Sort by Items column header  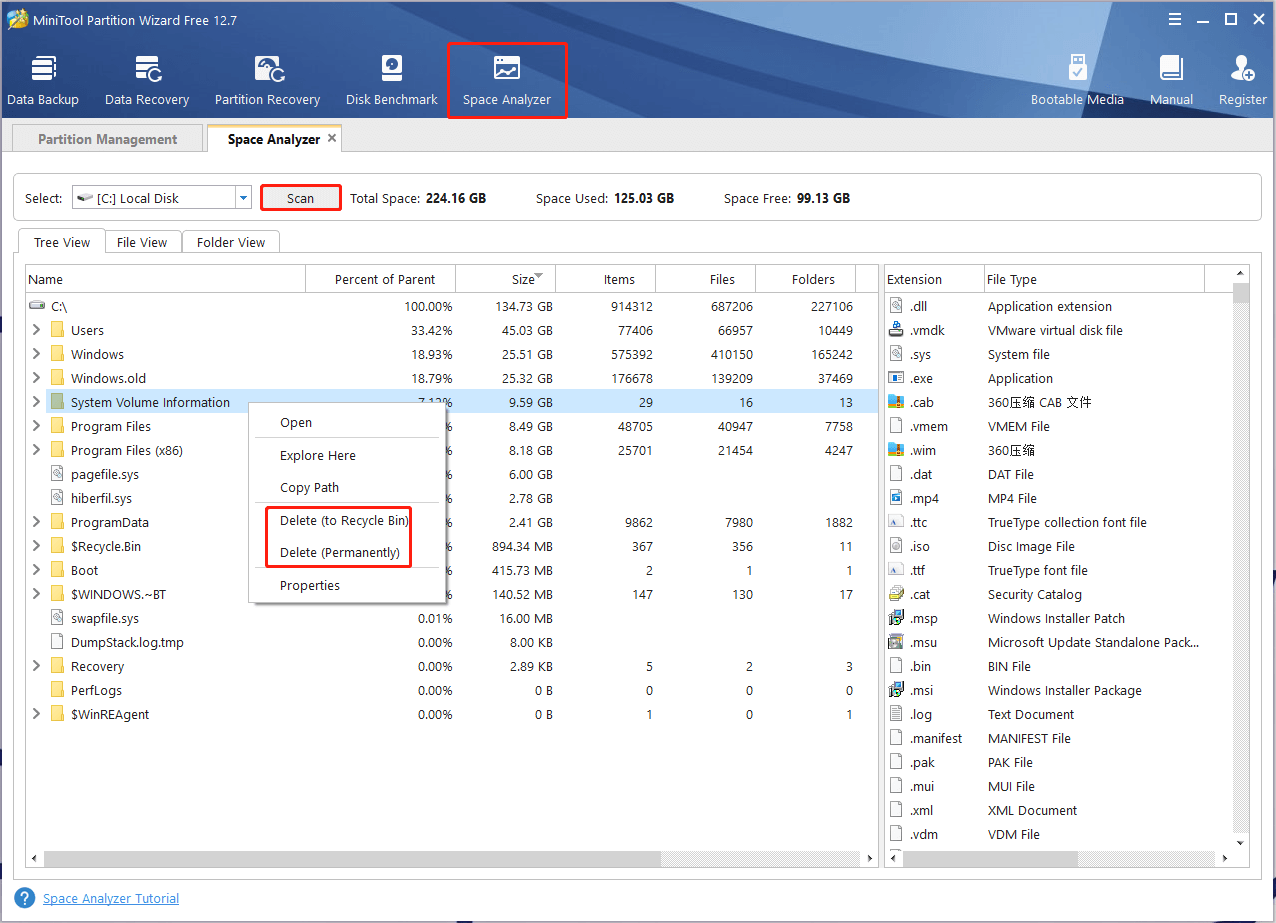(x=605, y=279)
